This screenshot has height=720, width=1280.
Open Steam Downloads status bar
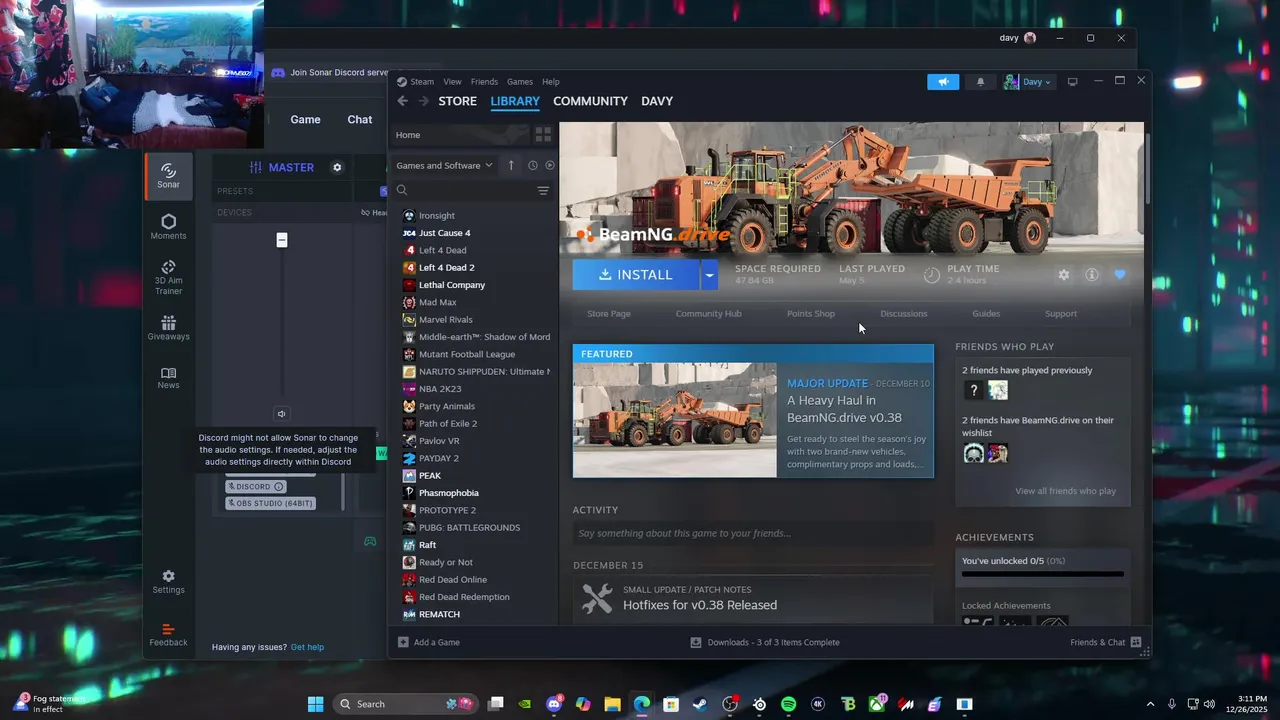pyautogui.click(x=765, y=642)
